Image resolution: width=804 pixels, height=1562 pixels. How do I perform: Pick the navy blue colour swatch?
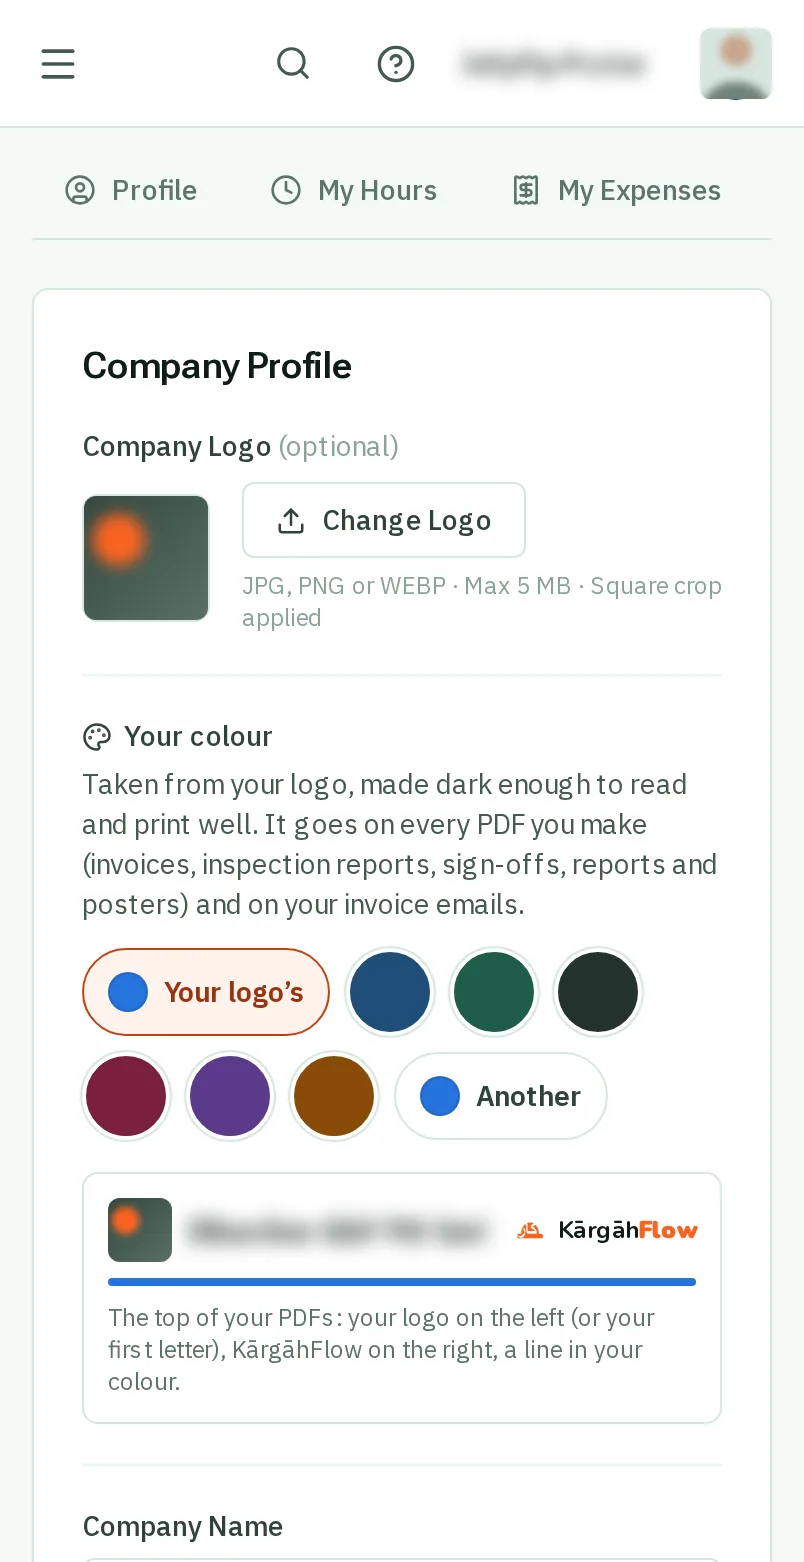coord(390,992)
